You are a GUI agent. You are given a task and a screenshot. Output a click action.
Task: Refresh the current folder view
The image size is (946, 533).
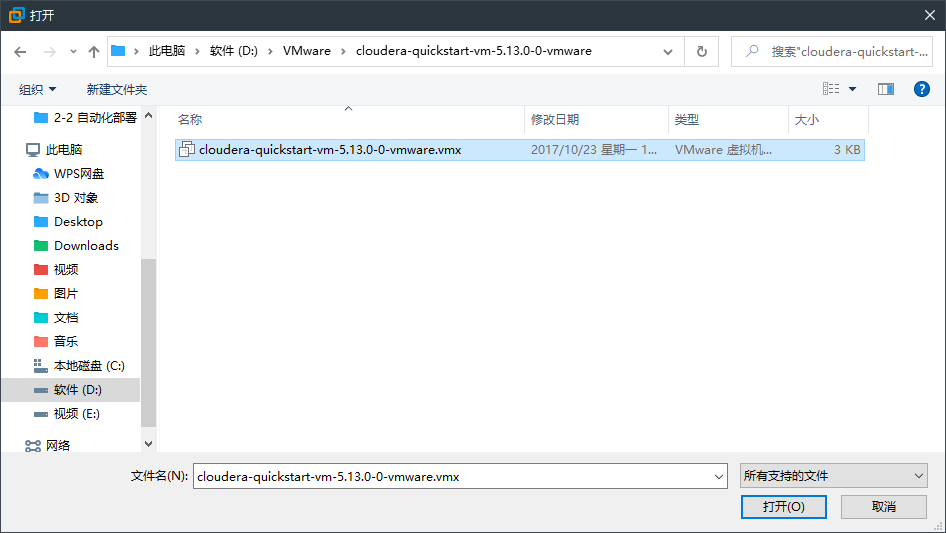click(x=702, y=52)
